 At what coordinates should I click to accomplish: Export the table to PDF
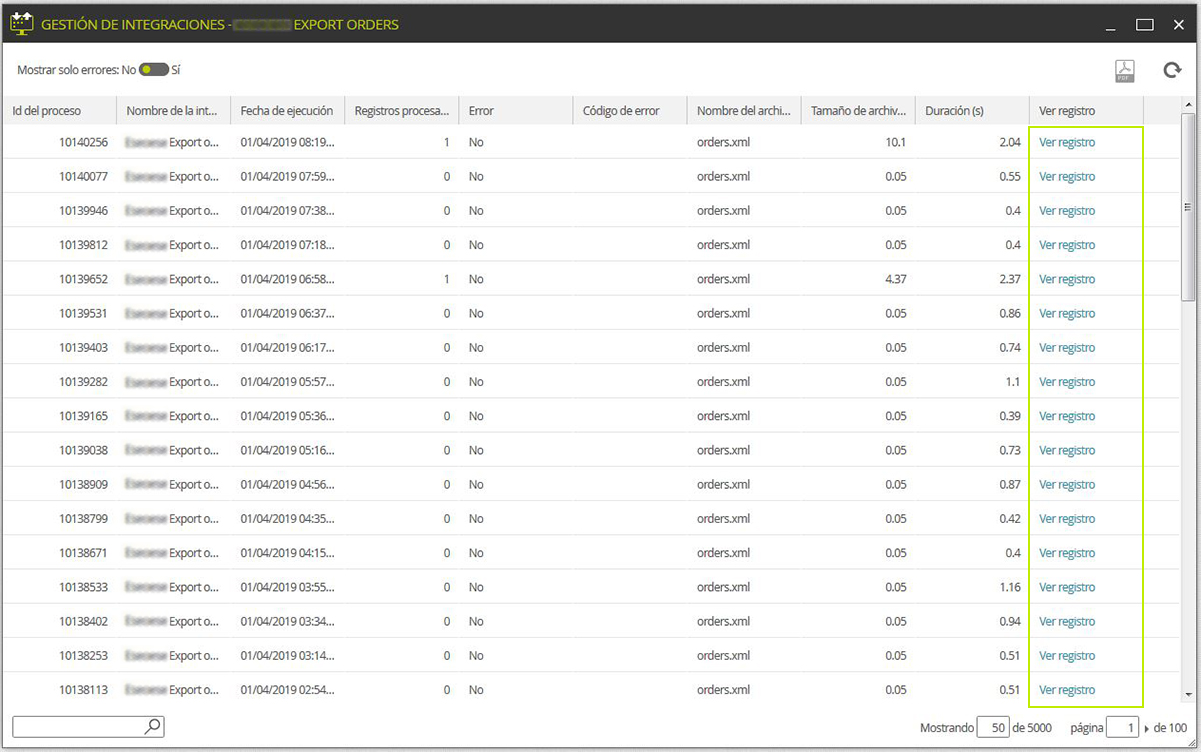pyautogui.click(x=1125, y=71)
